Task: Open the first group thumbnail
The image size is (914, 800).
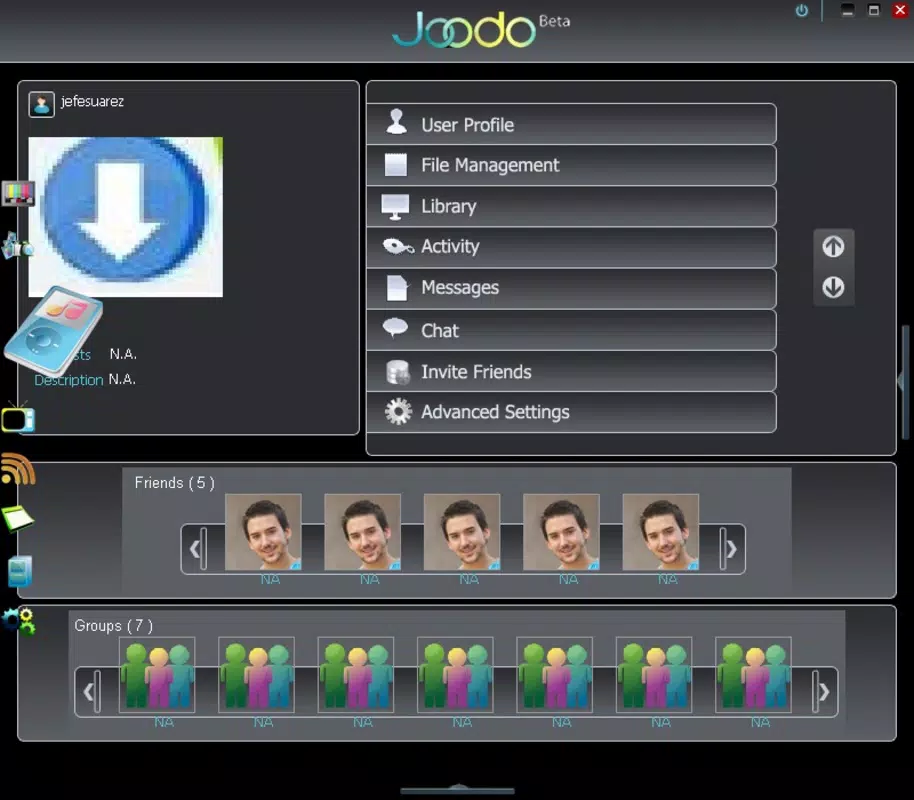Action: (x=157, y=675)
